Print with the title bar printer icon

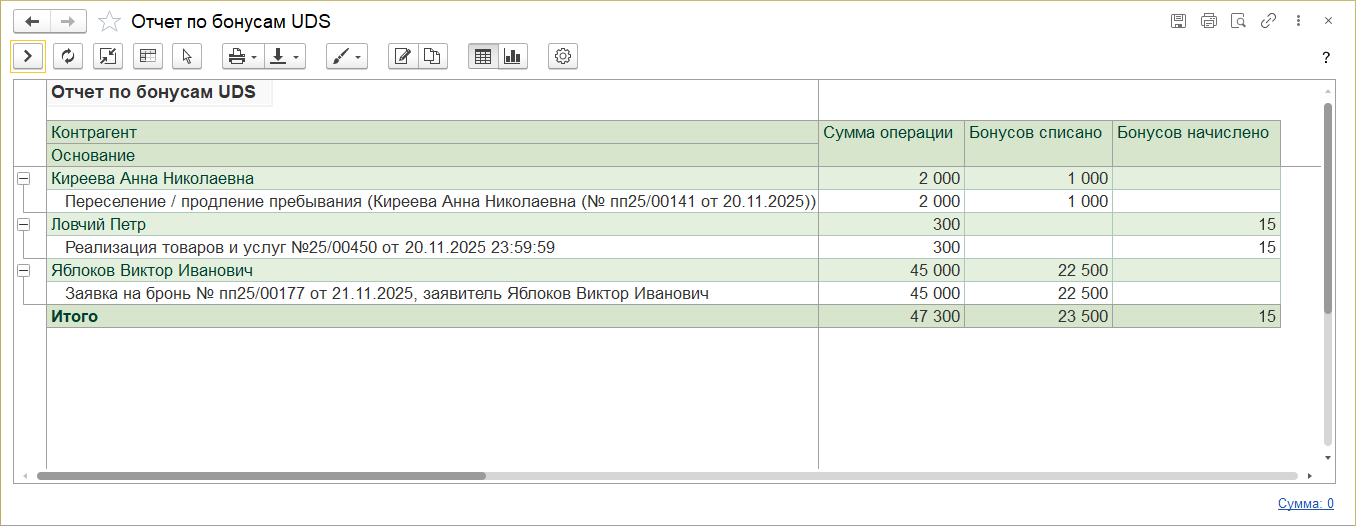[x=1208, y=21]
